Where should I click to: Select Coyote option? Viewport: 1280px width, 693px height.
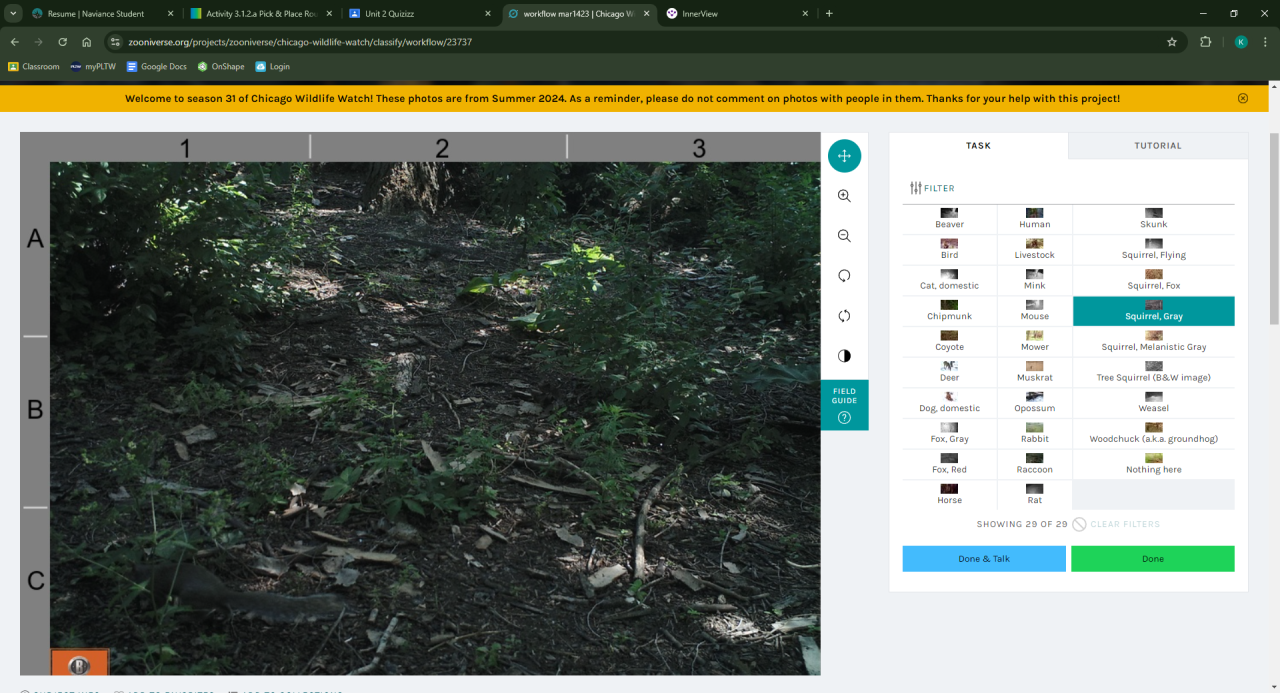(949, 342)
